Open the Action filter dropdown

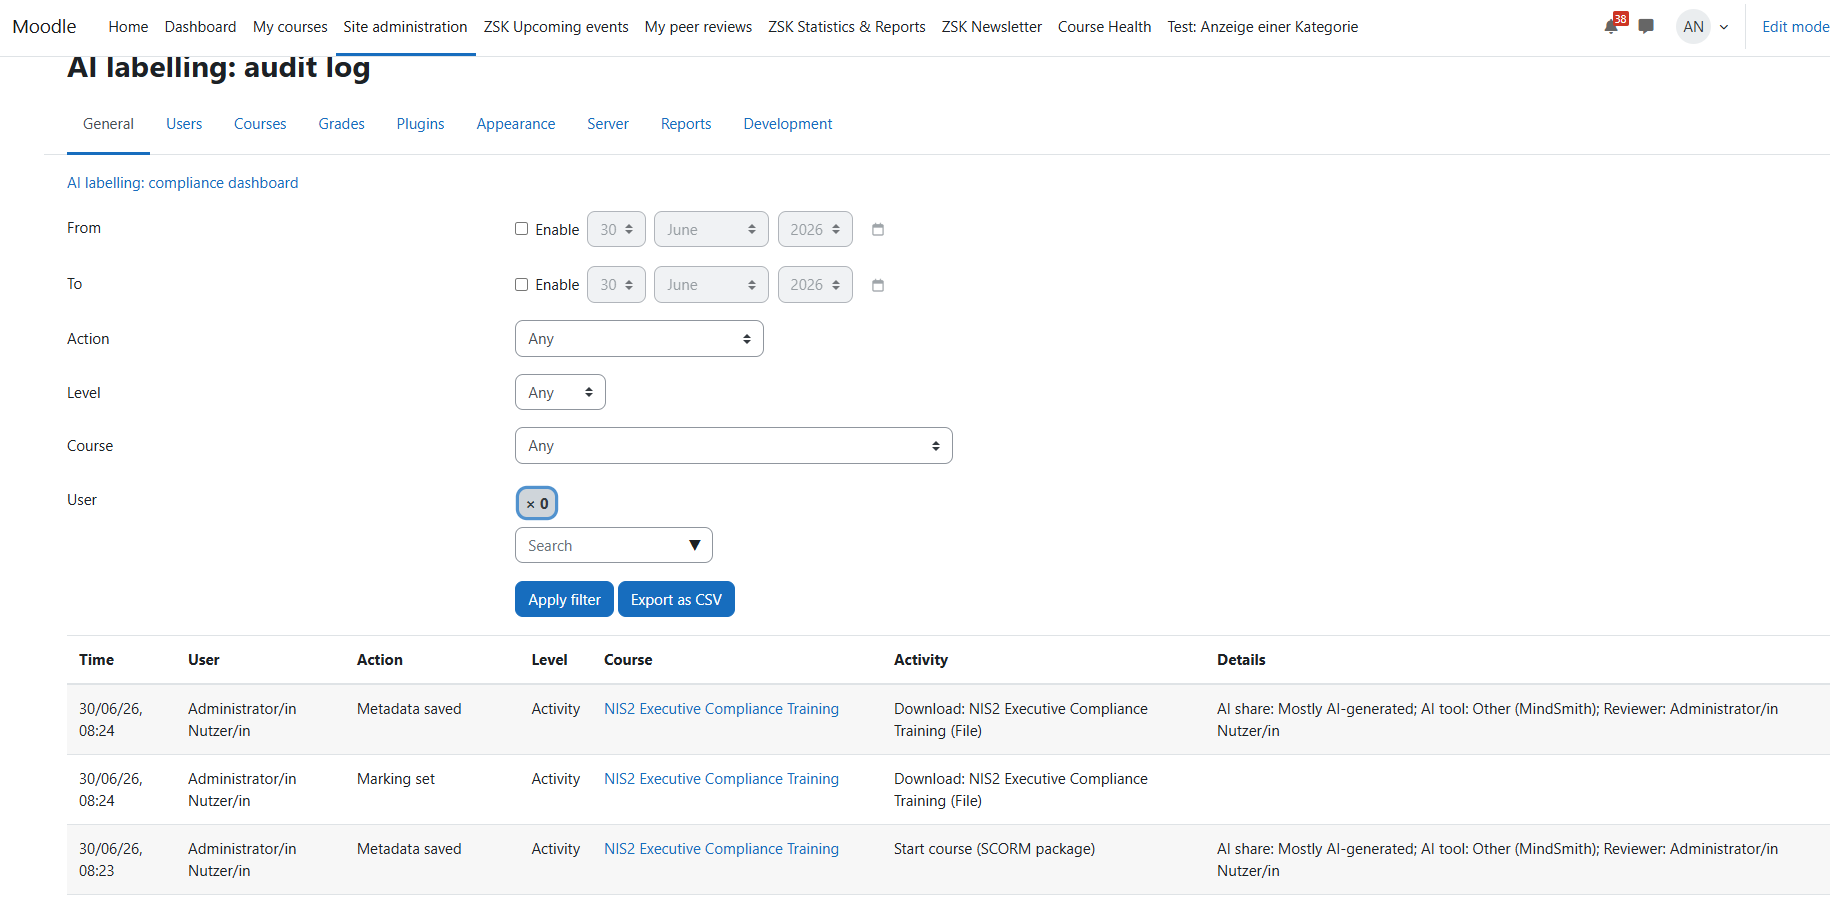pos(639,339)
